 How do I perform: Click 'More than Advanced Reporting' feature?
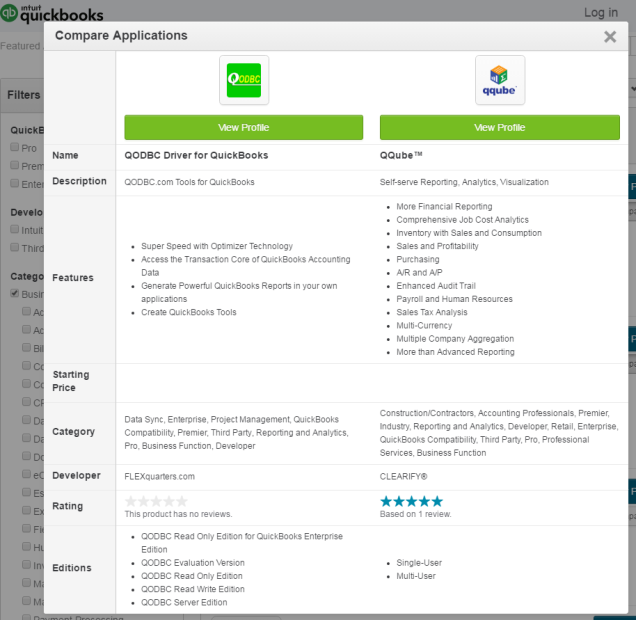[x=456, y=352]
